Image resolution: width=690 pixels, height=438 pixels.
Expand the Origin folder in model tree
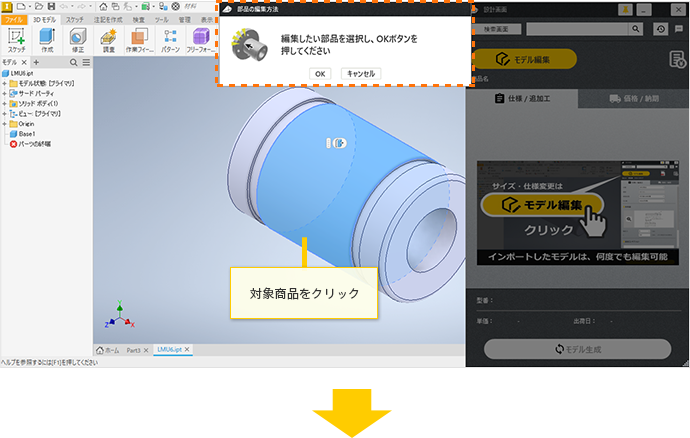[x=5, y=123]
